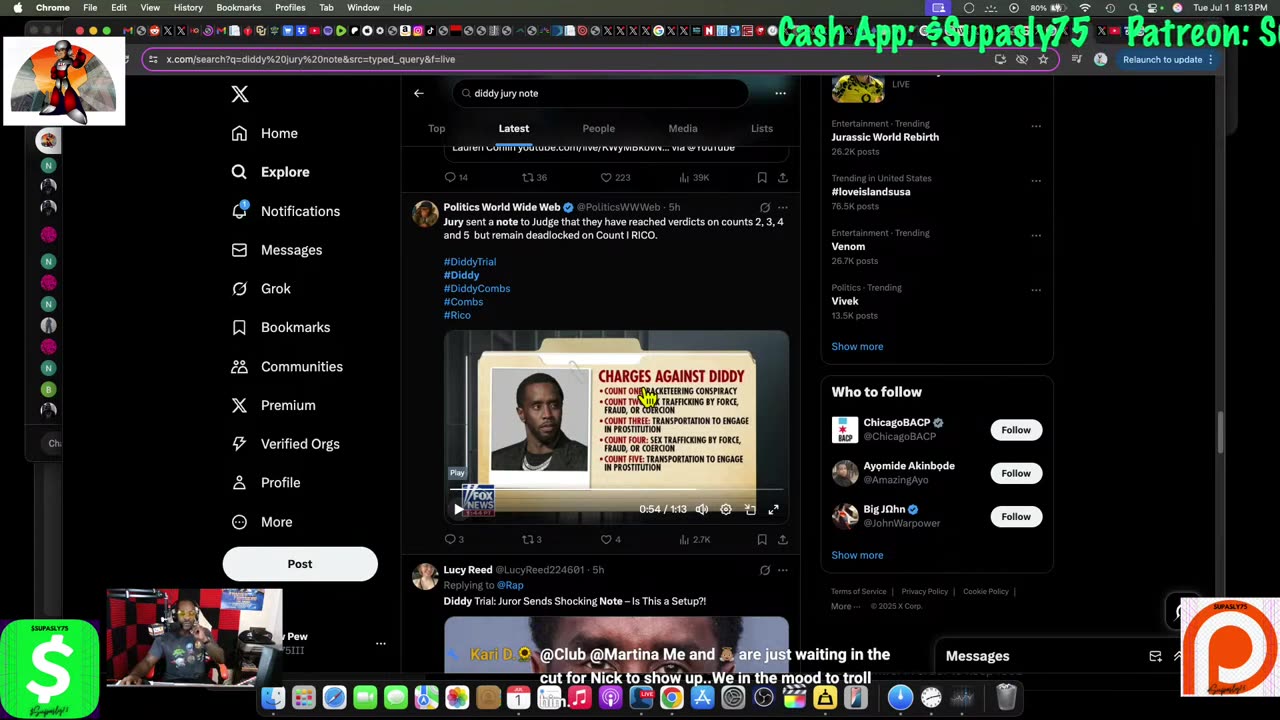Follow Big JOhn
Screen dimensions: 1280x720
point(1016,516)
